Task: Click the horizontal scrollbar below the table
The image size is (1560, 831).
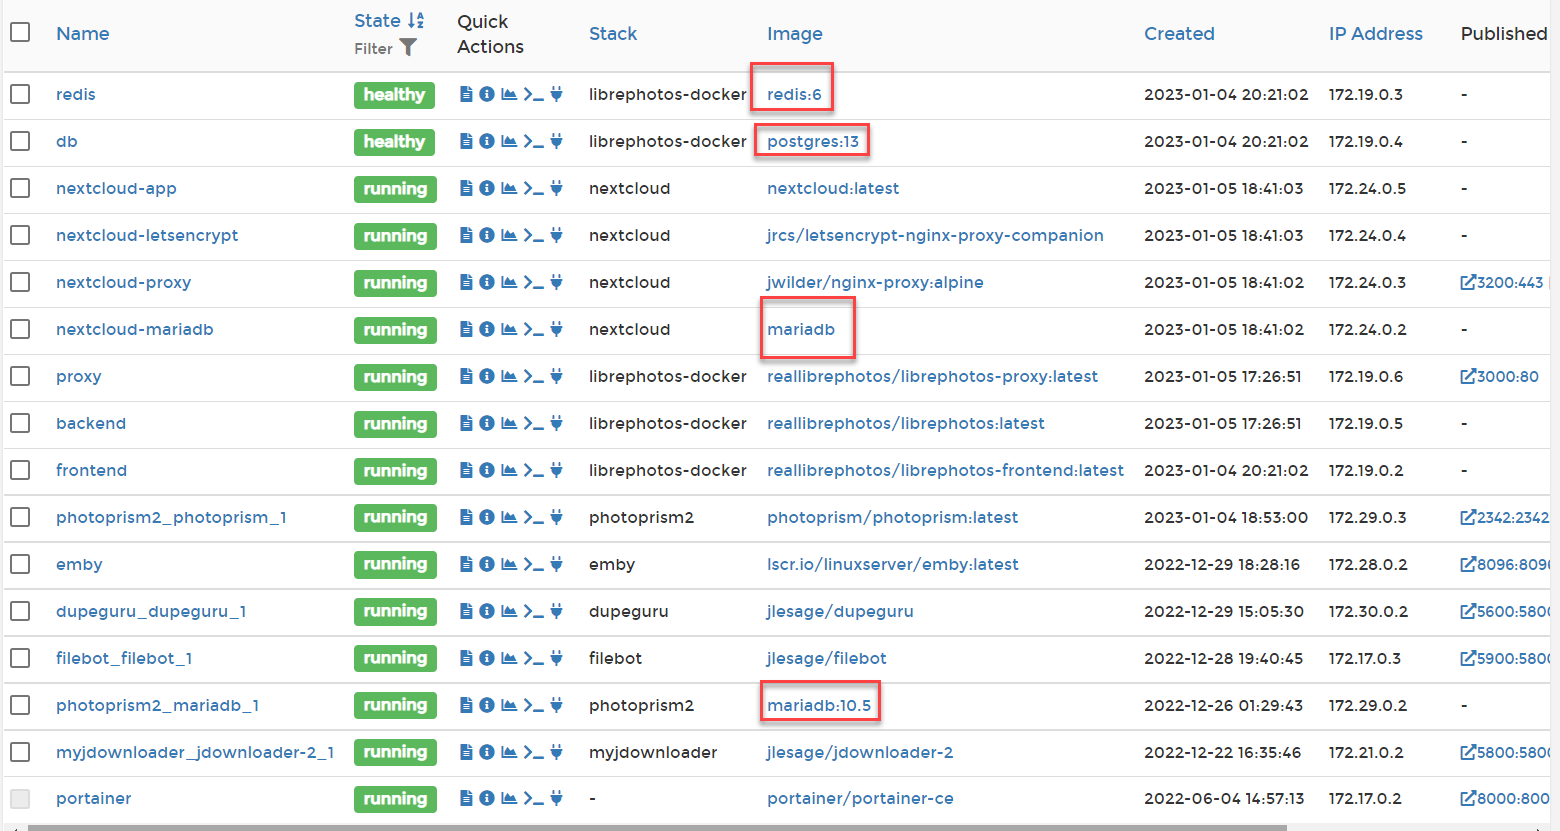Action: pyautogui.click(x=657, y=827)
